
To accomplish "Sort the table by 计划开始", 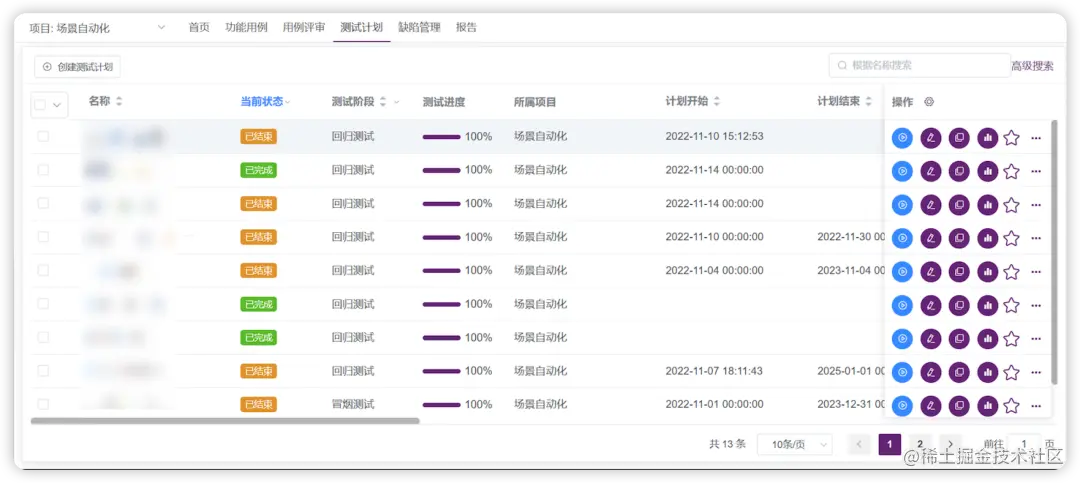I will coord(716,102).
